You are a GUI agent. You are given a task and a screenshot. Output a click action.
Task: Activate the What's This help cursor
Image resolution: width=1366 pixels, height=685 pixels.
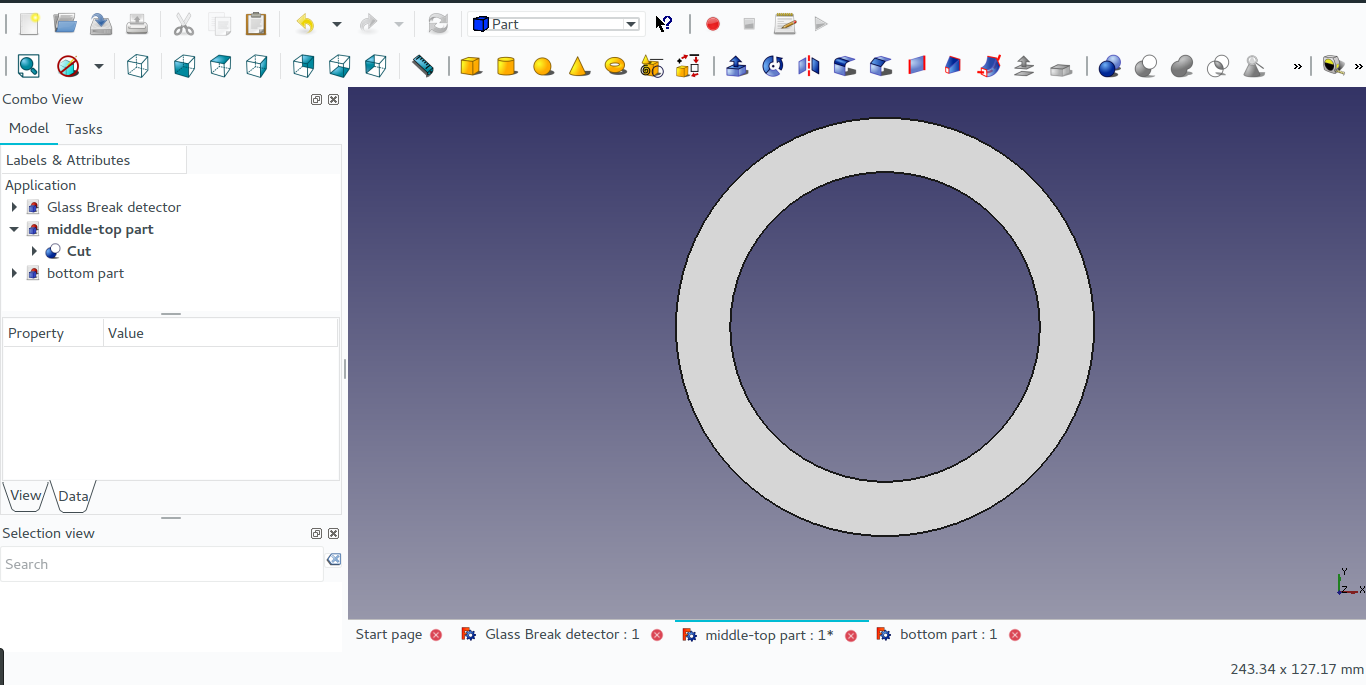pyautogui.click(x=664, y=24)
